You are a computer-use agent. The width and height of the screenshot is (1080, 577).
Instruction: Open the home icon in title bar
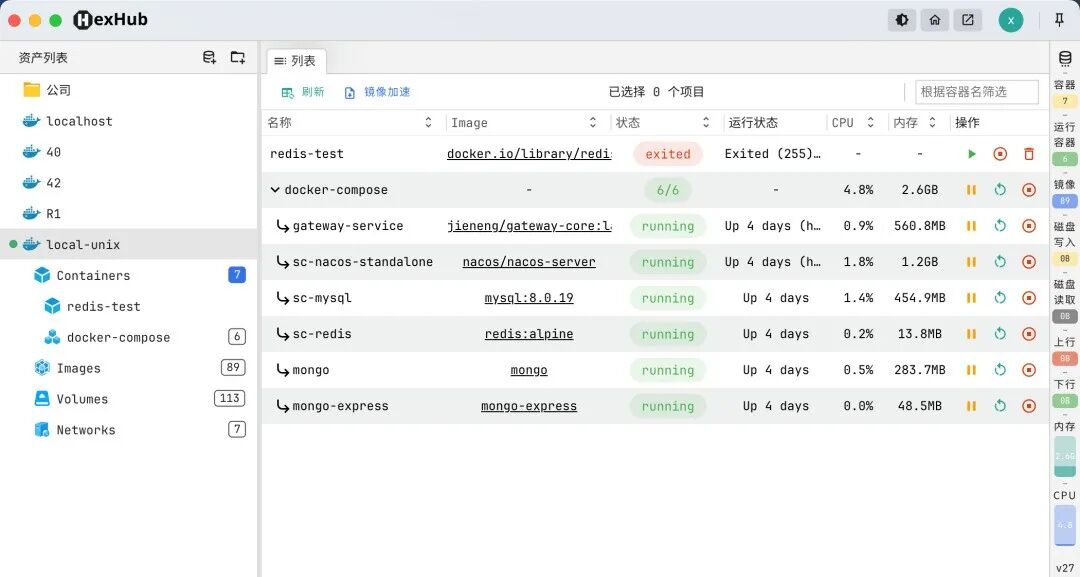tap(935, 20)
